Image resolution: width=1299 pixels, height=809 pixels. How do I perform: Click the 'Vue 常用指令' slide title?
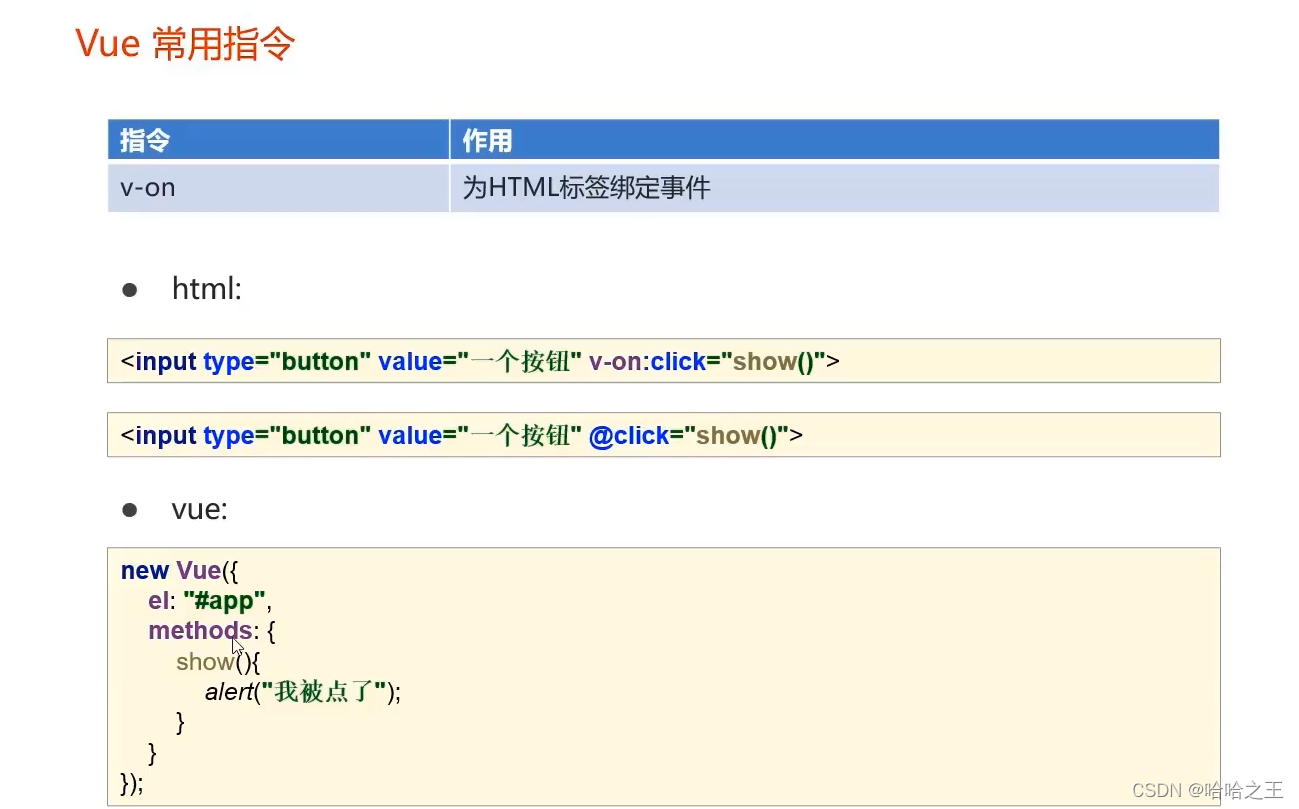tap(186, 44)
